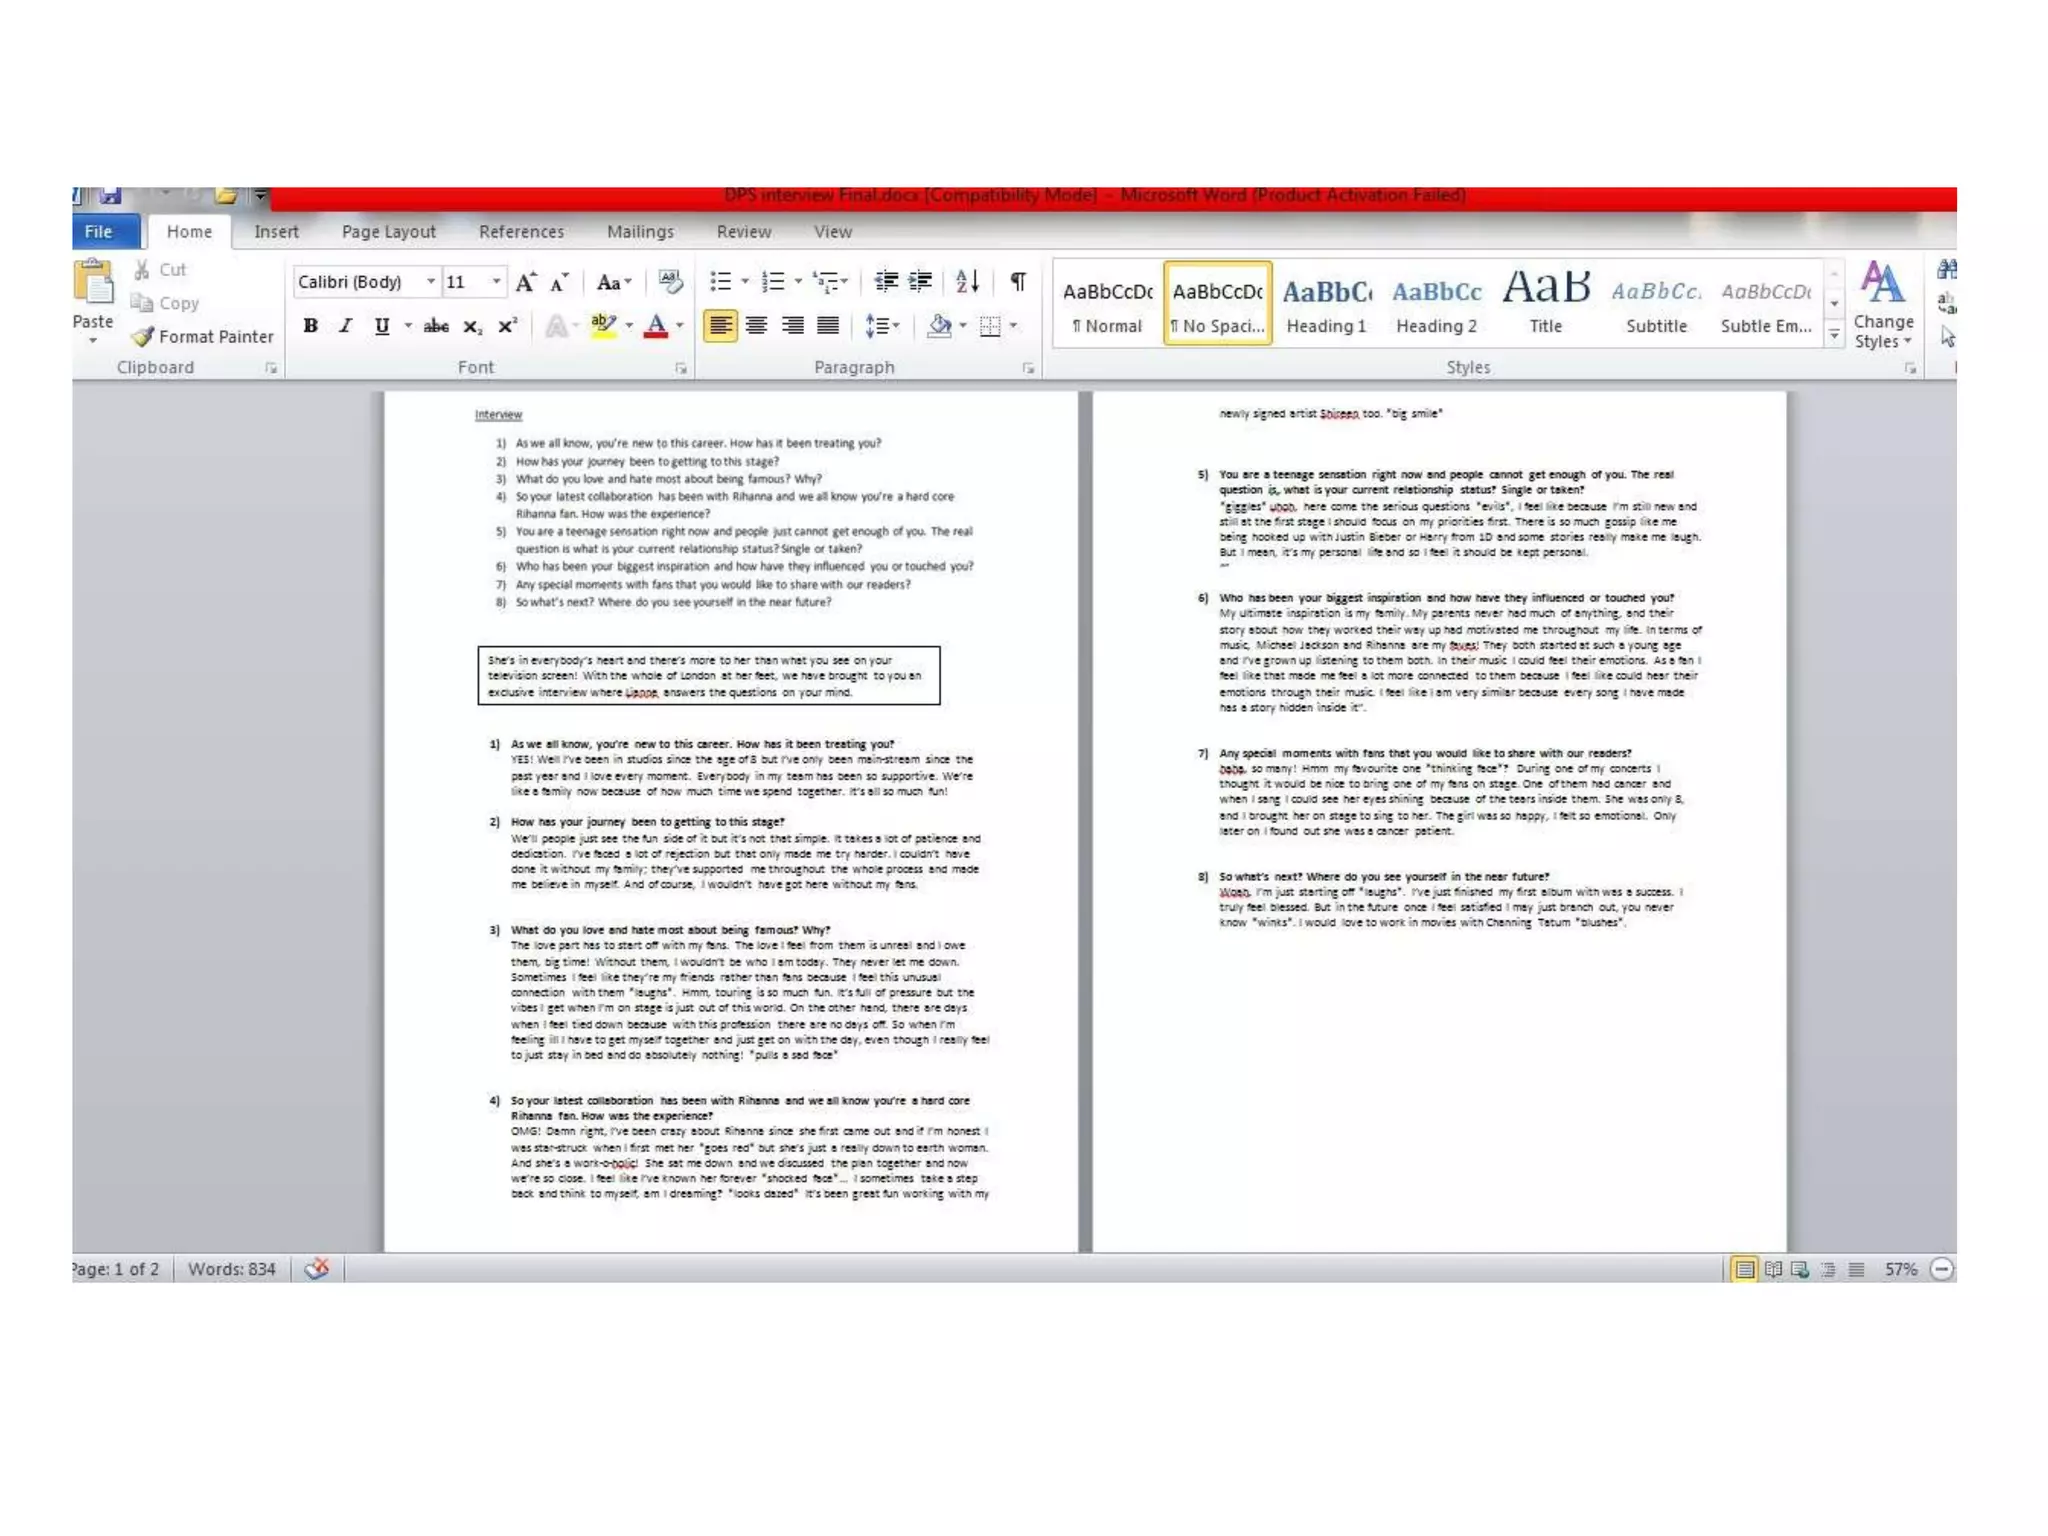
Task: Expand the Styles gallery more arrow
Action: tap(1834, 336)
